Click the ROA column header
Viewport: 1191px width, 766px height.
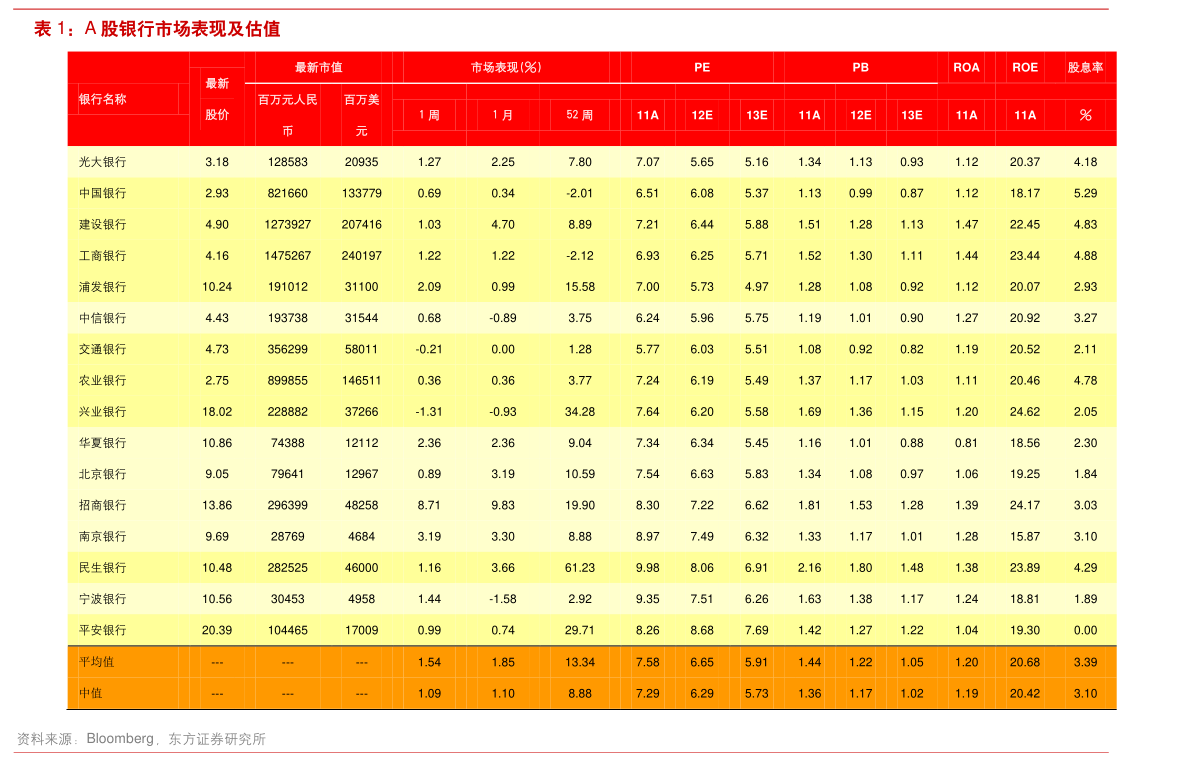(x=966, y=67)
